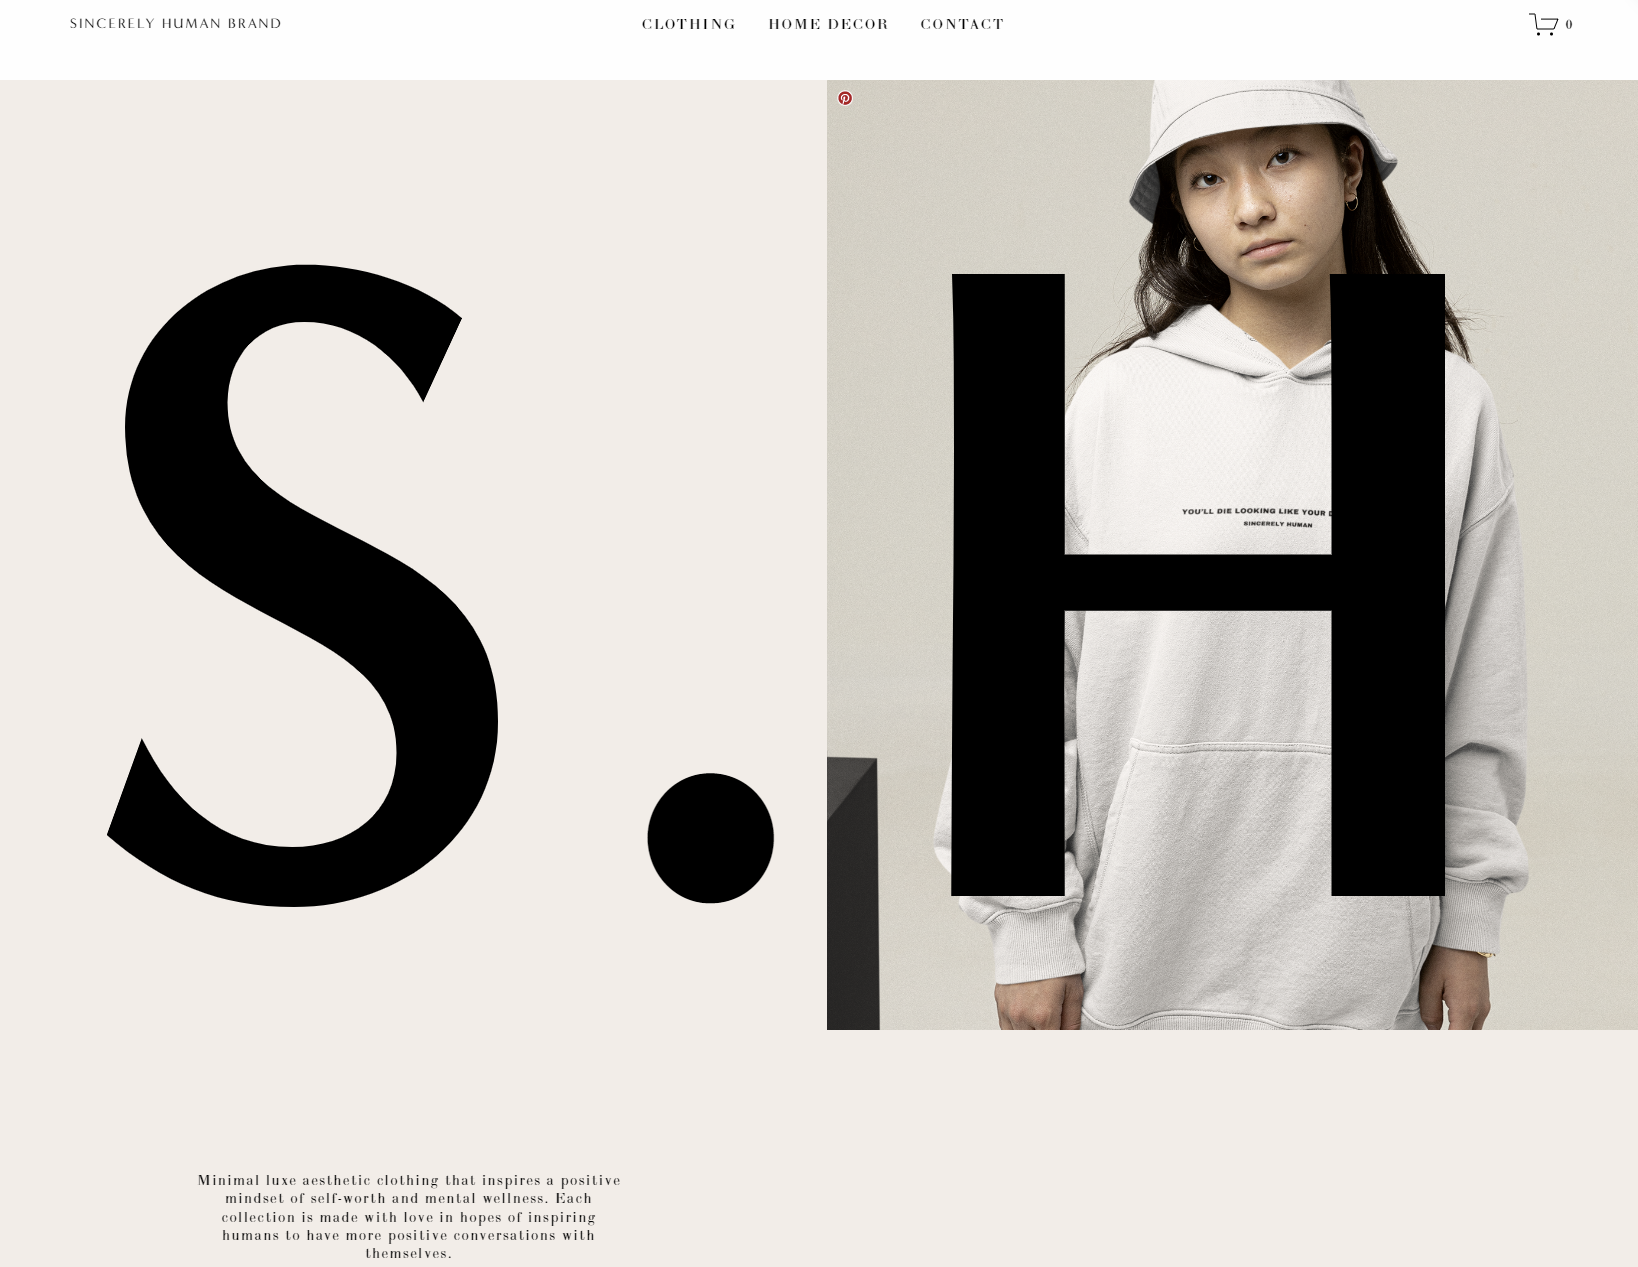Open the Clothing menu
Image resolution: width=1638 pixels, height=1267 pixels.
pos(689,24)
